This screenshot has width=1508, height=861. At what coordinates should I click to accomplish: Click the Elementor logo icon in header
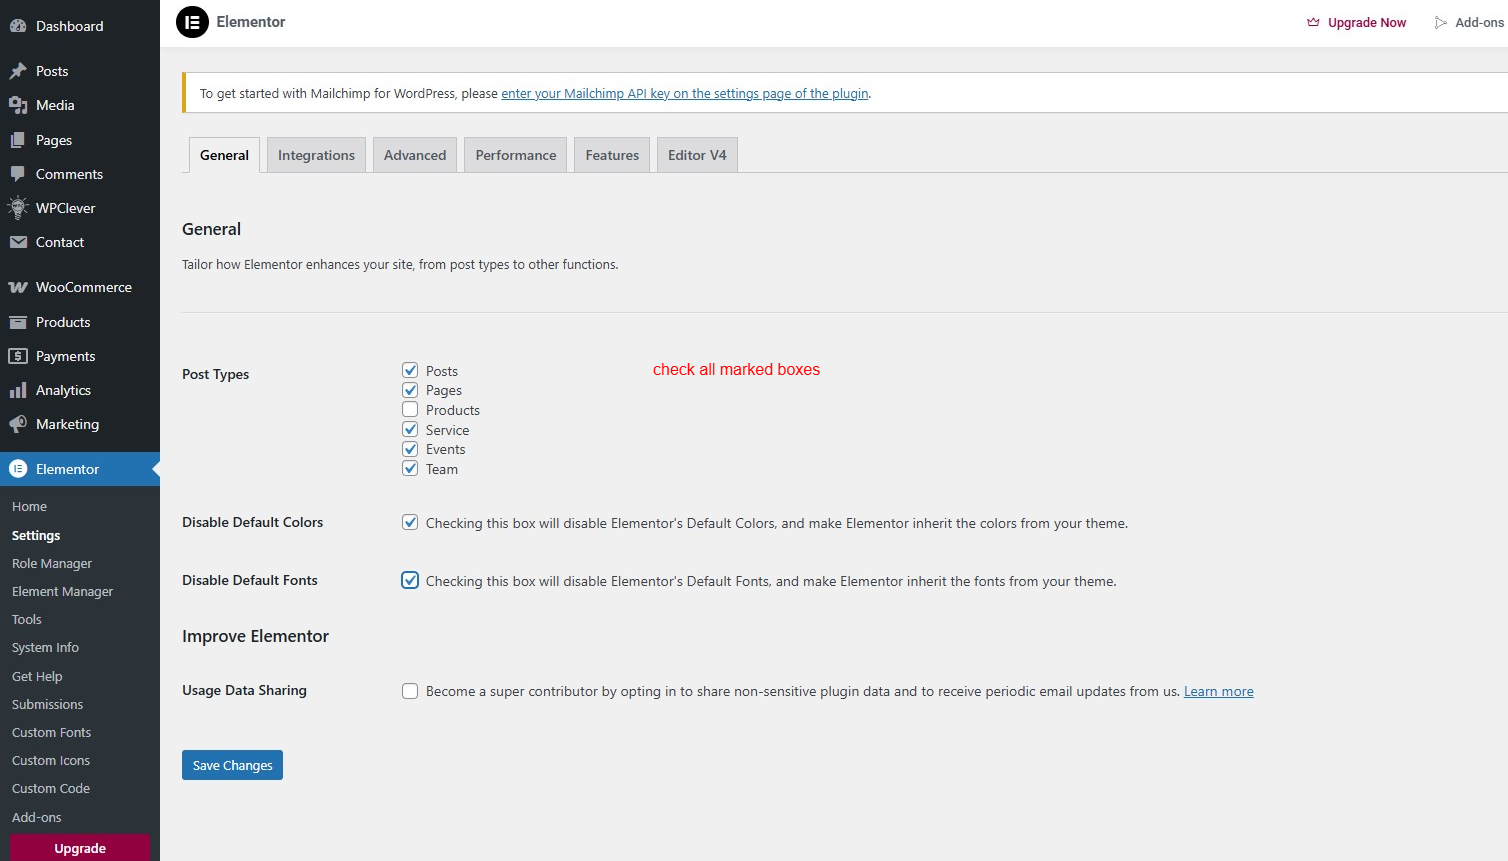click(192, 22)
